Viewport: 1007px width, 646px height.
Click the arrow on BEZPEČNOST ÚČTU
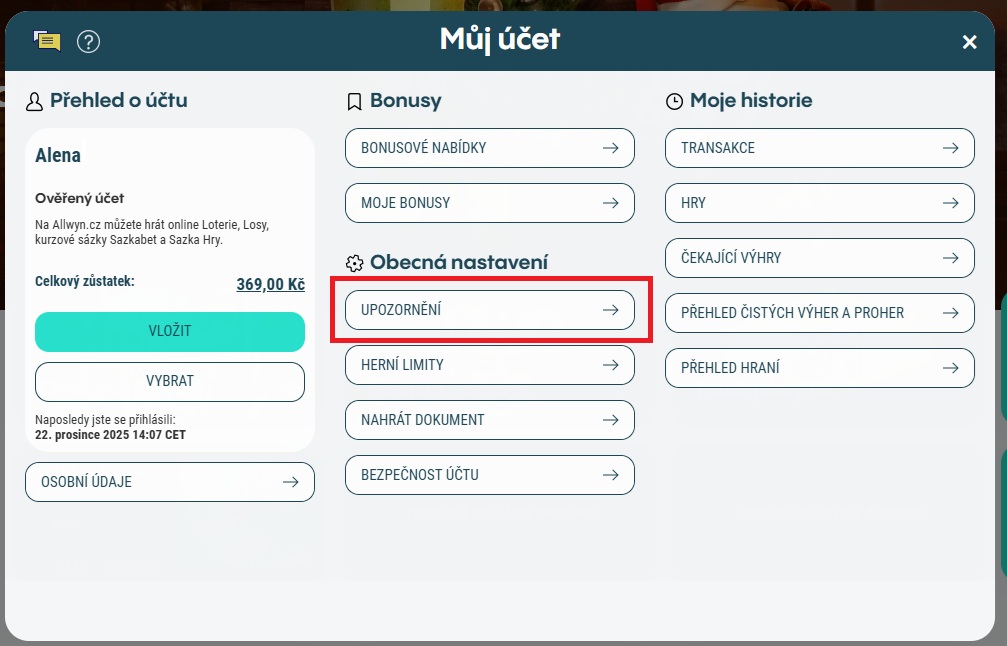pyautogui.click(x=610, y=475)
